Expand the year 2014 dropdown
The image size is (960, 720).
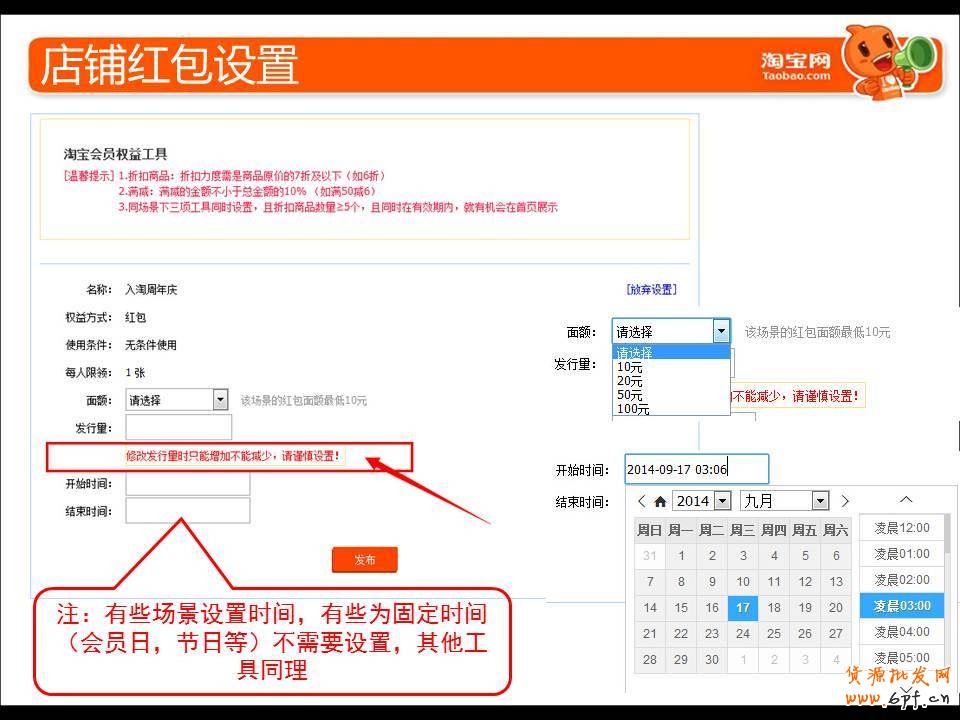tap(721, 501)
